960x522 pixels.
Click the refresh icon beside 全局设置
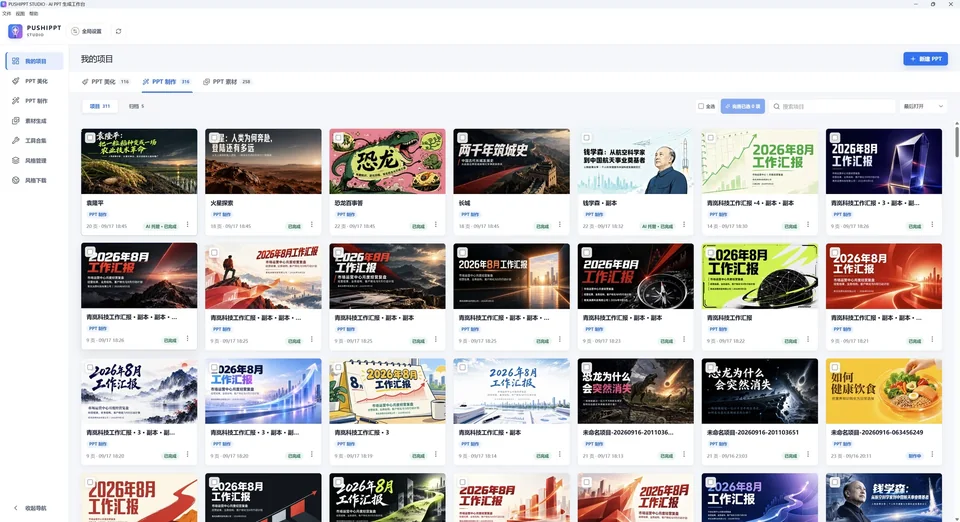click(x=118, y=31)
